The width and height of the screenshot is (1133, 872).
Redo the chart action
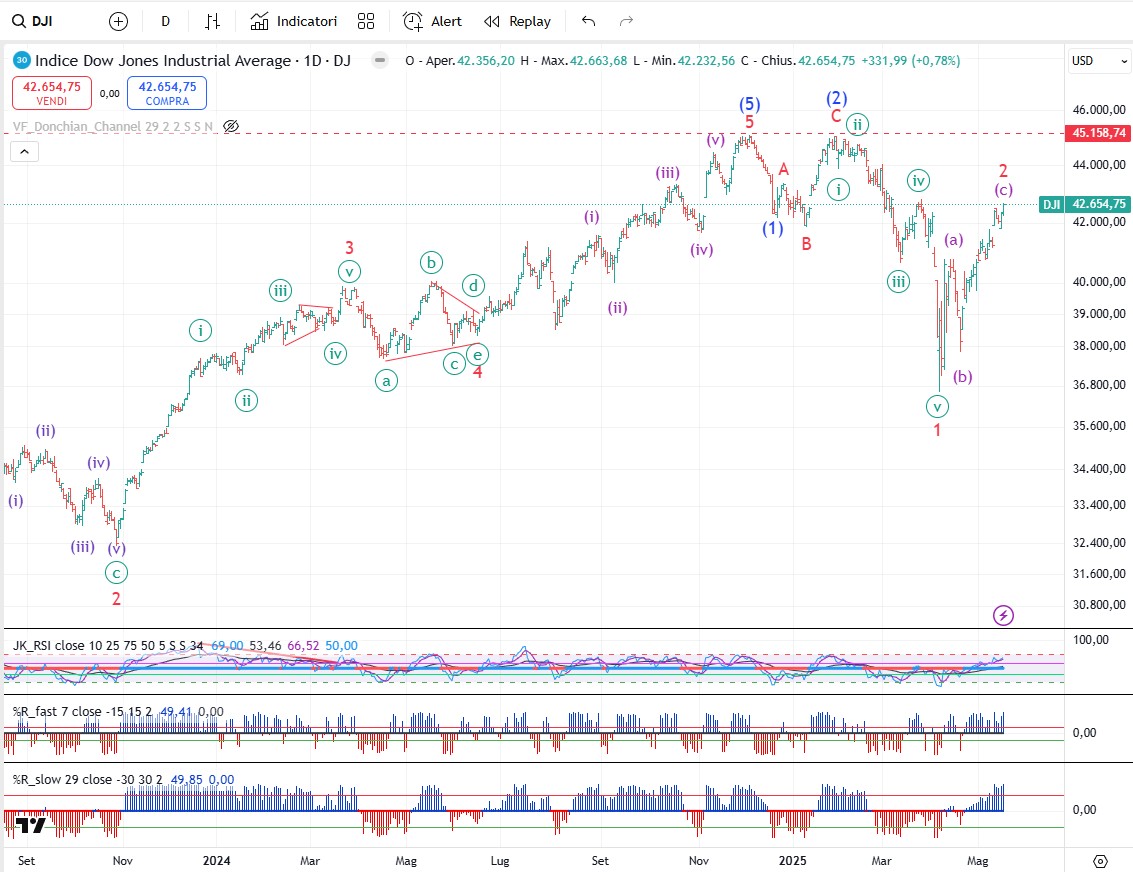coord(626,22)
